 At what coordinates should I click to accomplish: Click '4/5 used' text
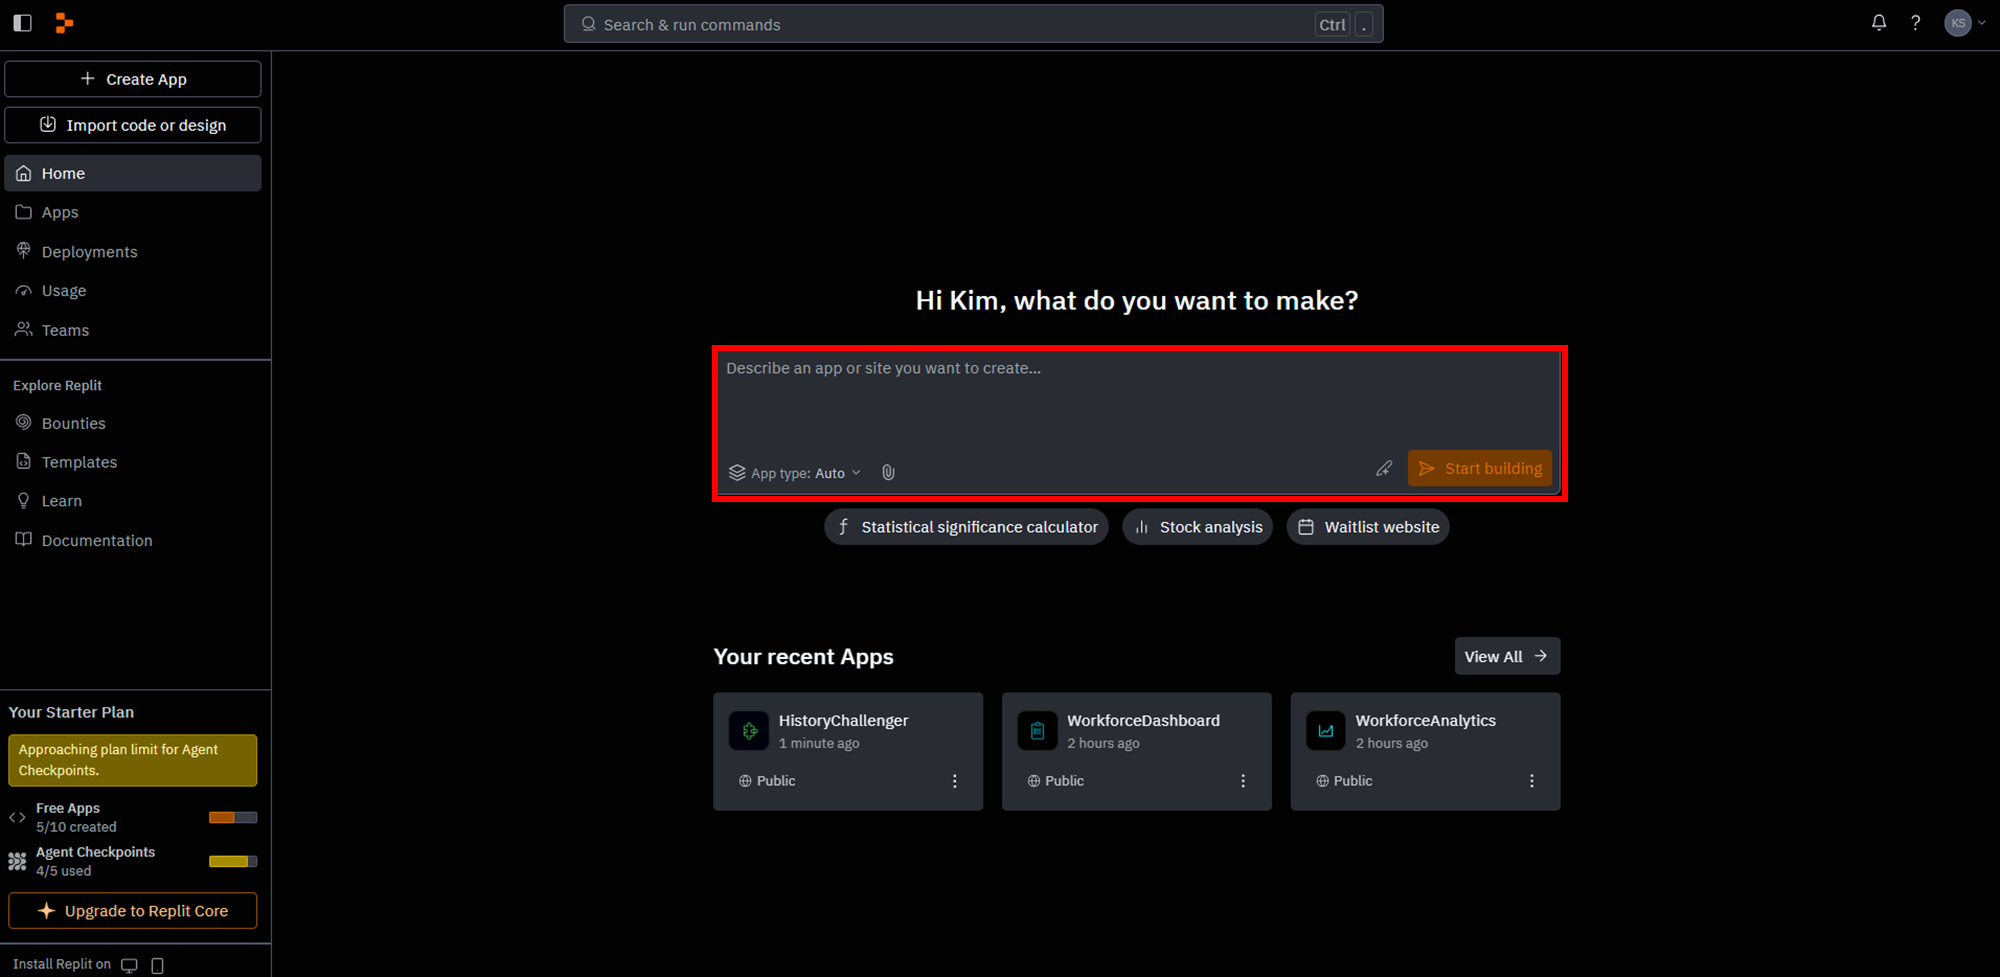(63, 871)
